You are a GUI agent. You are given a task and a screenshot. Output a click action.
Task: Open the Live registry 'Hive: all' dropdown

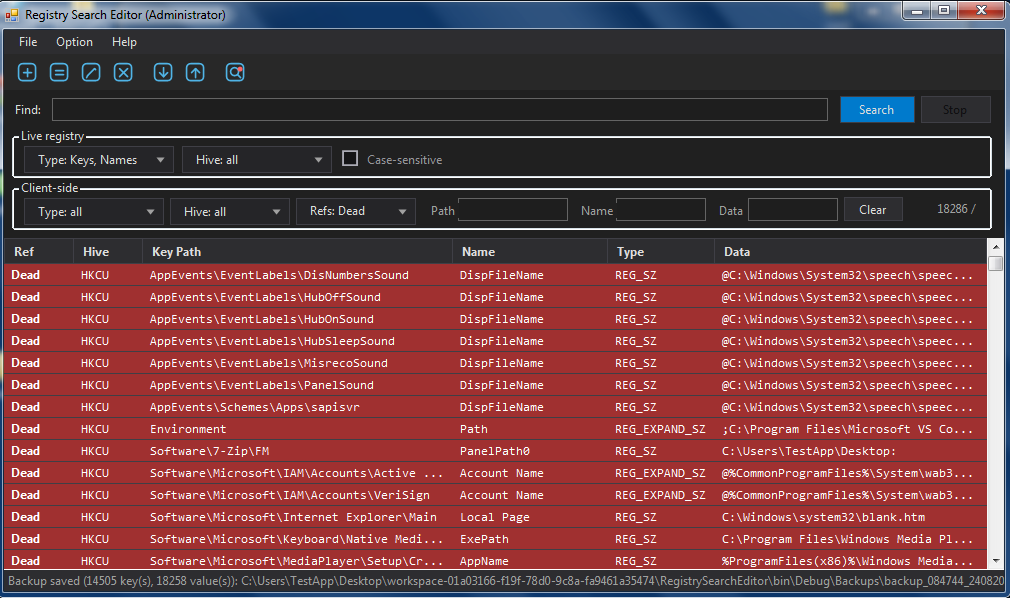pyautogui.click(x=256, y=160)
